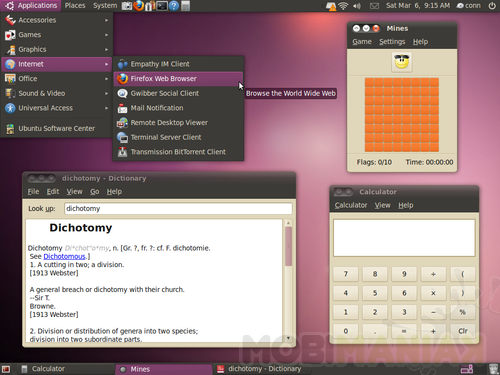500x375 pixels.
Task: Open the Go menu in Dictionary
Action: (x=95, y=192)
